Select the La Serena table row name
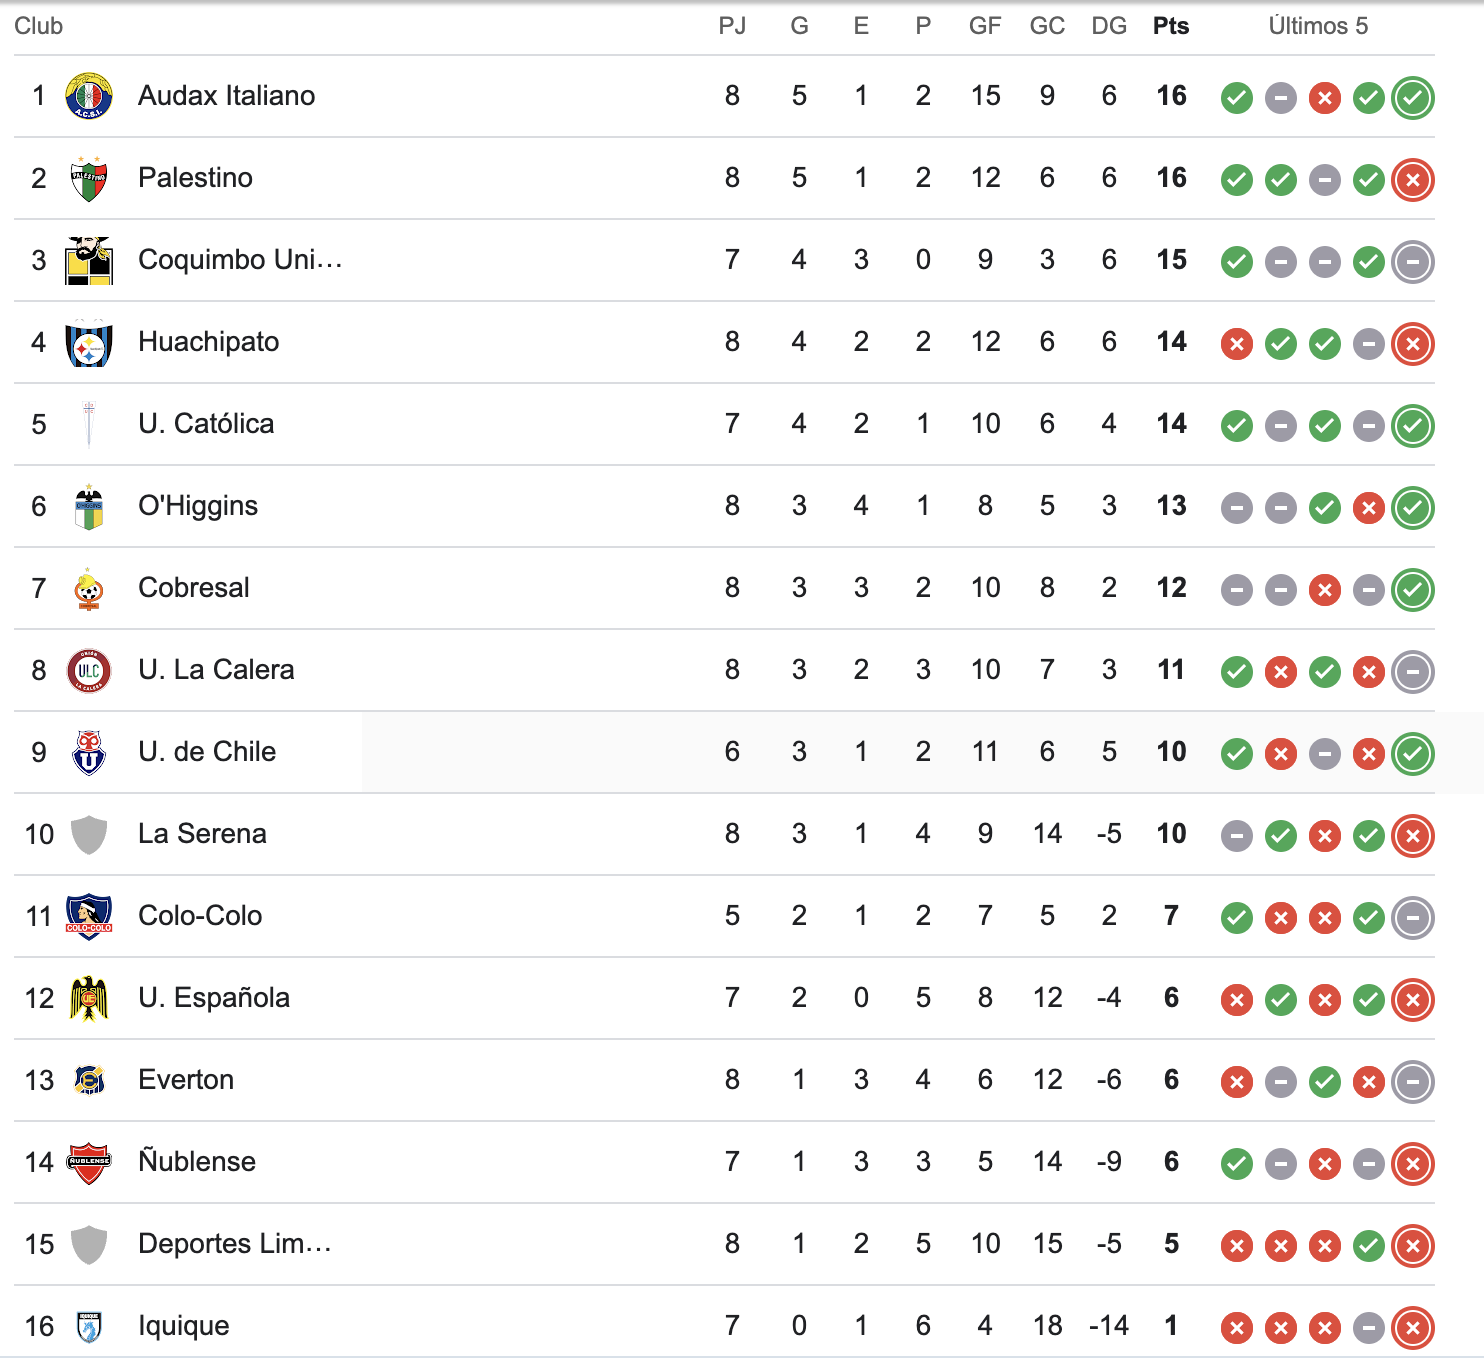The height and width of the screenshot is (1358, 1484). click(202, 834)
